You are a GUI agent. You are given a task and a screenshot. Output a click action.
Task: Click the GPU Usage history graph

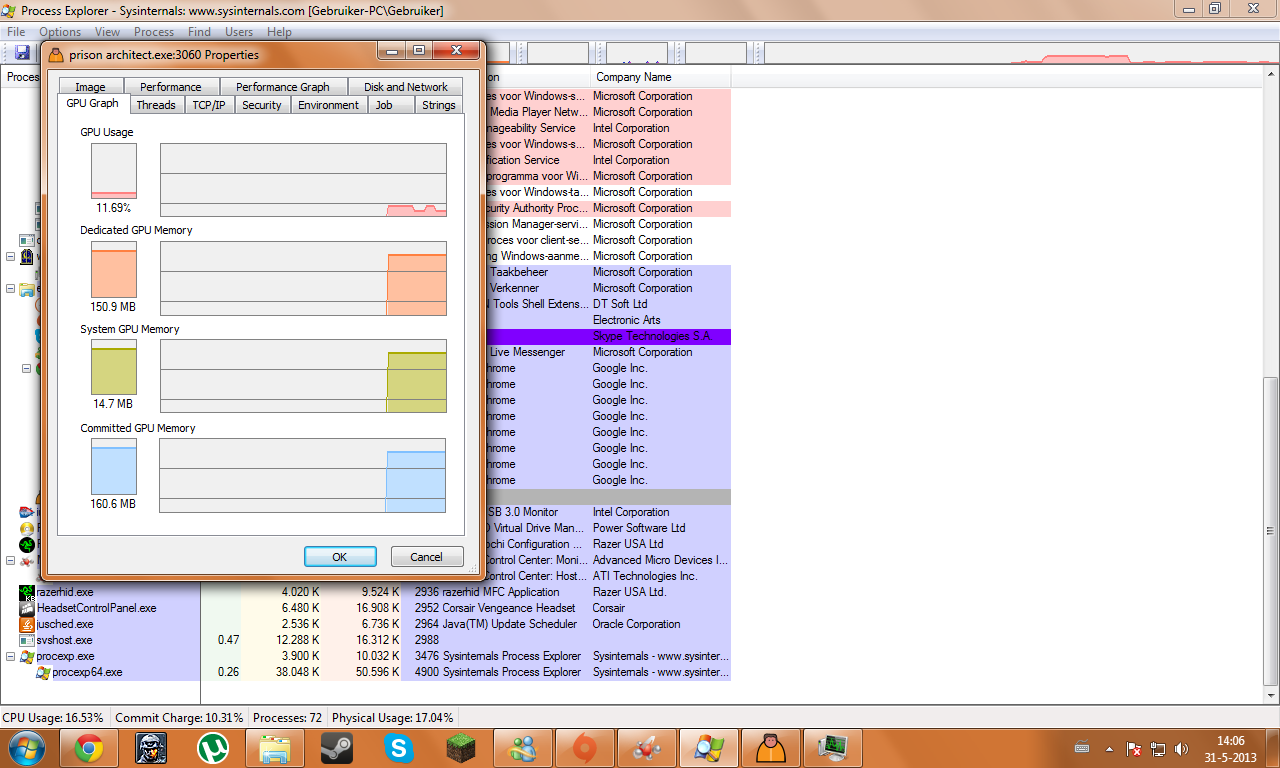pyautogui.click(x=303, y=180)
